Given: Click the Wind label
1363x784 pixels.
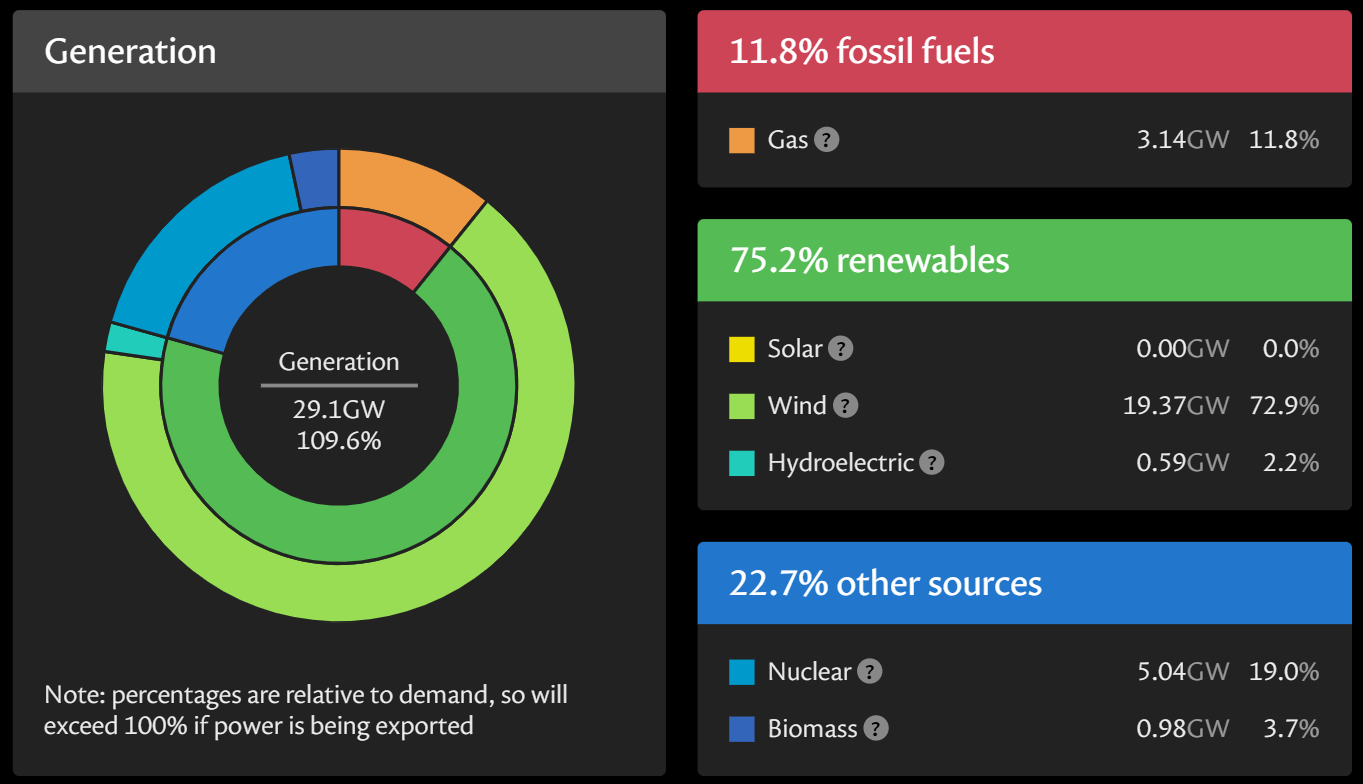Looking at the screenshot, I should (797, 406).
